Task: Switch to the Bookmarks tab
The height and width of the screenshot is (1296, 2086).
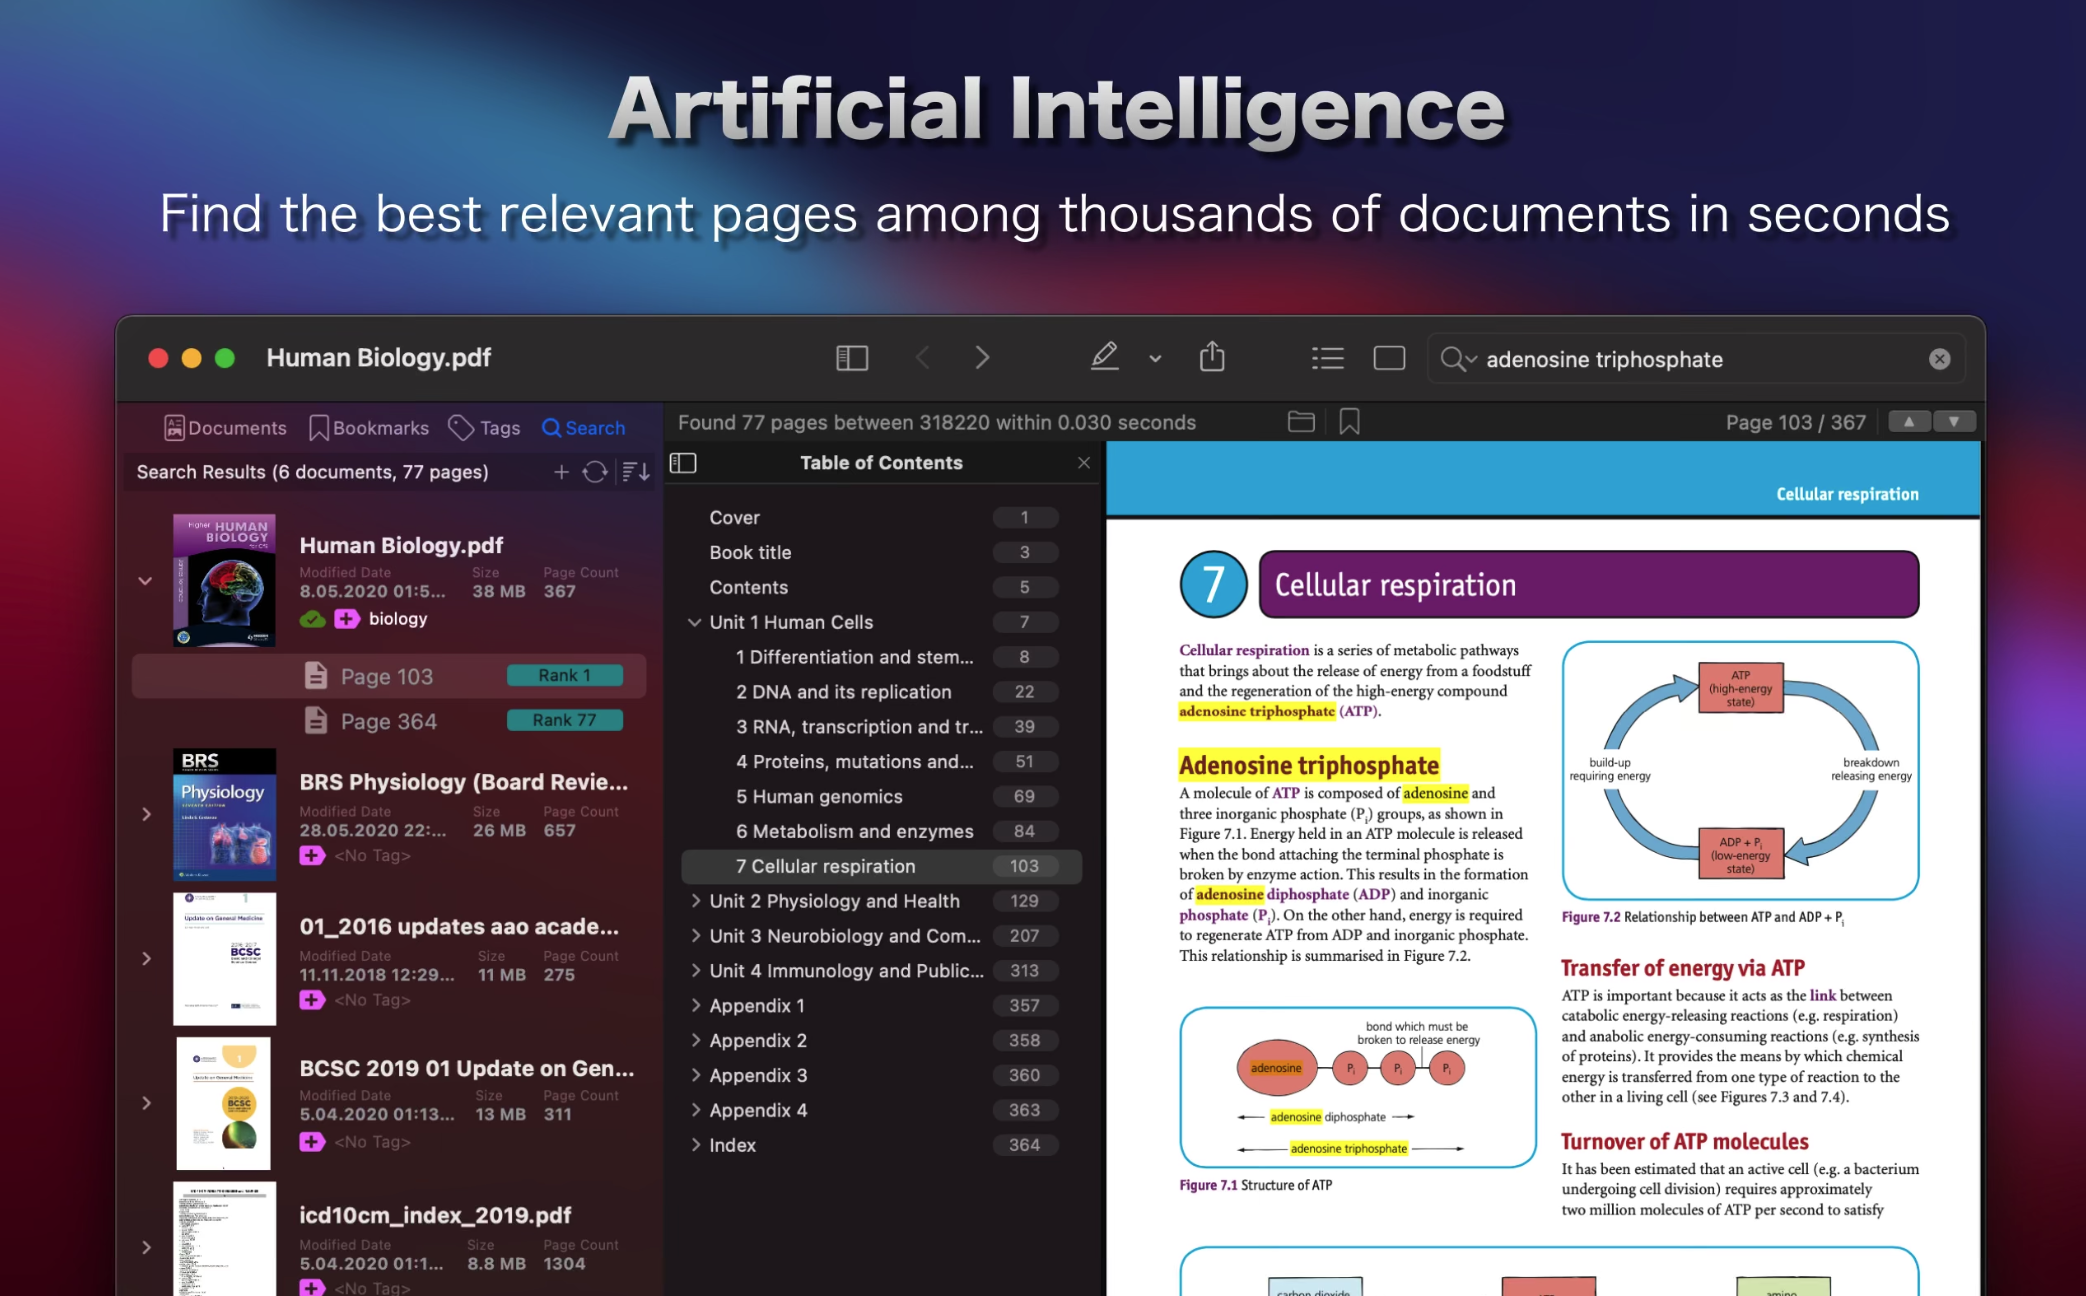Action: coord(369,428)
